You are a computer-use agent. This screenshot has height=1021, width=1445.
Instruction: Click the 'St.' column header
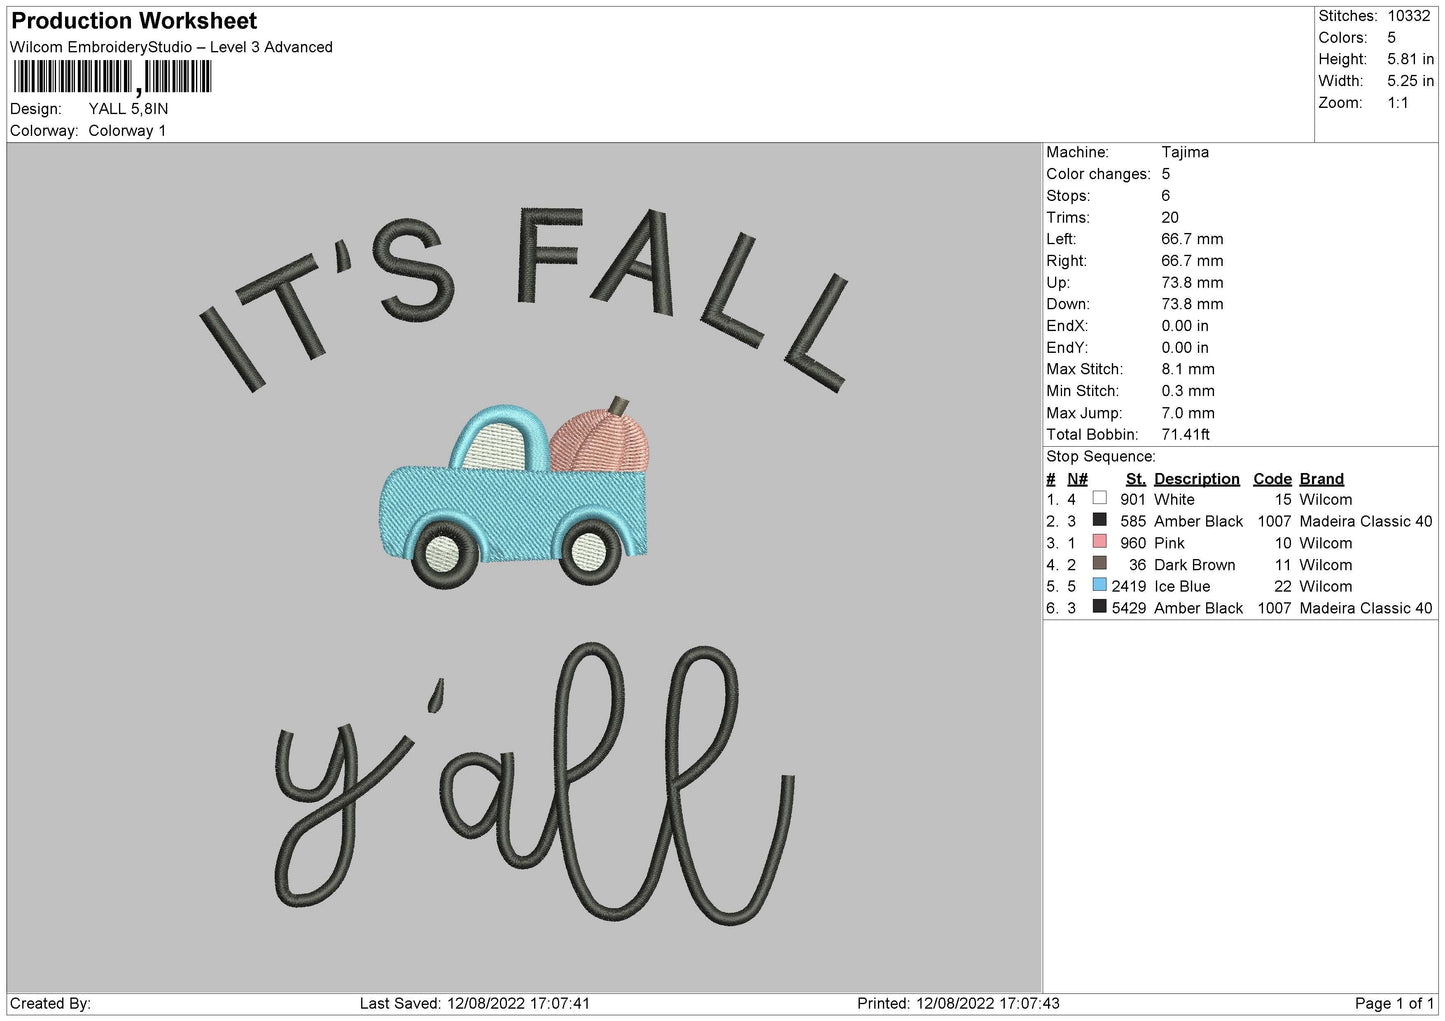(1135, 479)
